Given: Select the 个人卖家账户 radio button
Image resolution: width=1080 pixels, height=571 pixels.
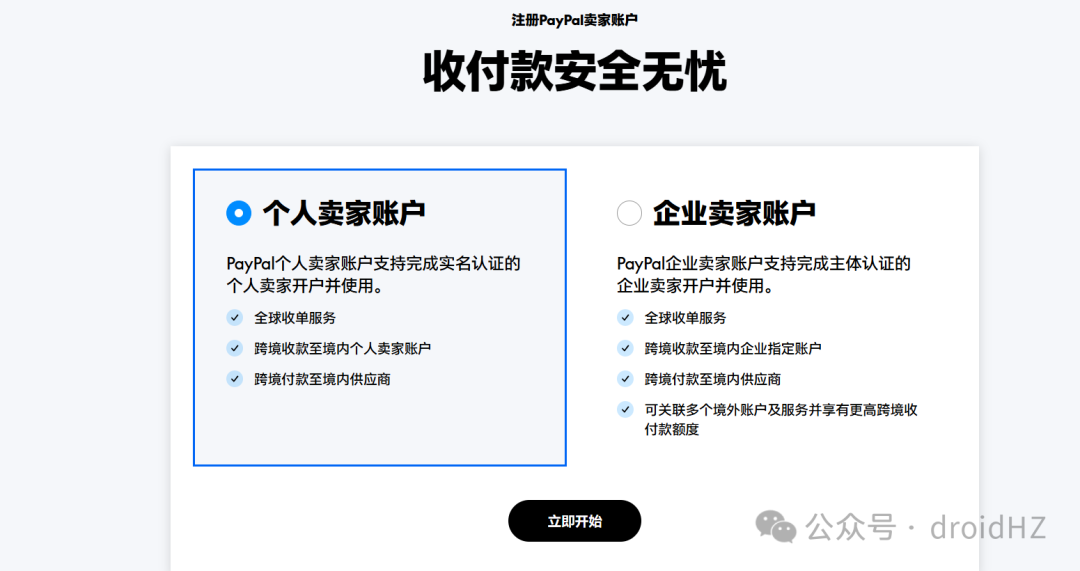Looking at the screenshot, I should click(238, 213).
